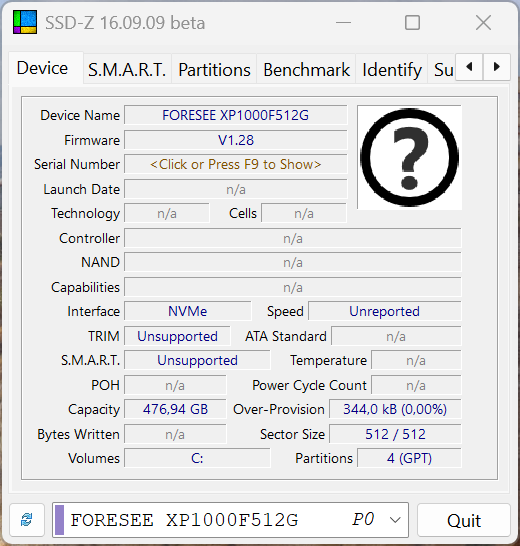This screenshot has width=520, height=546.
Task: Click the purple color bar in drive selector
Action: pyautogui.click(x=60, y=520)
